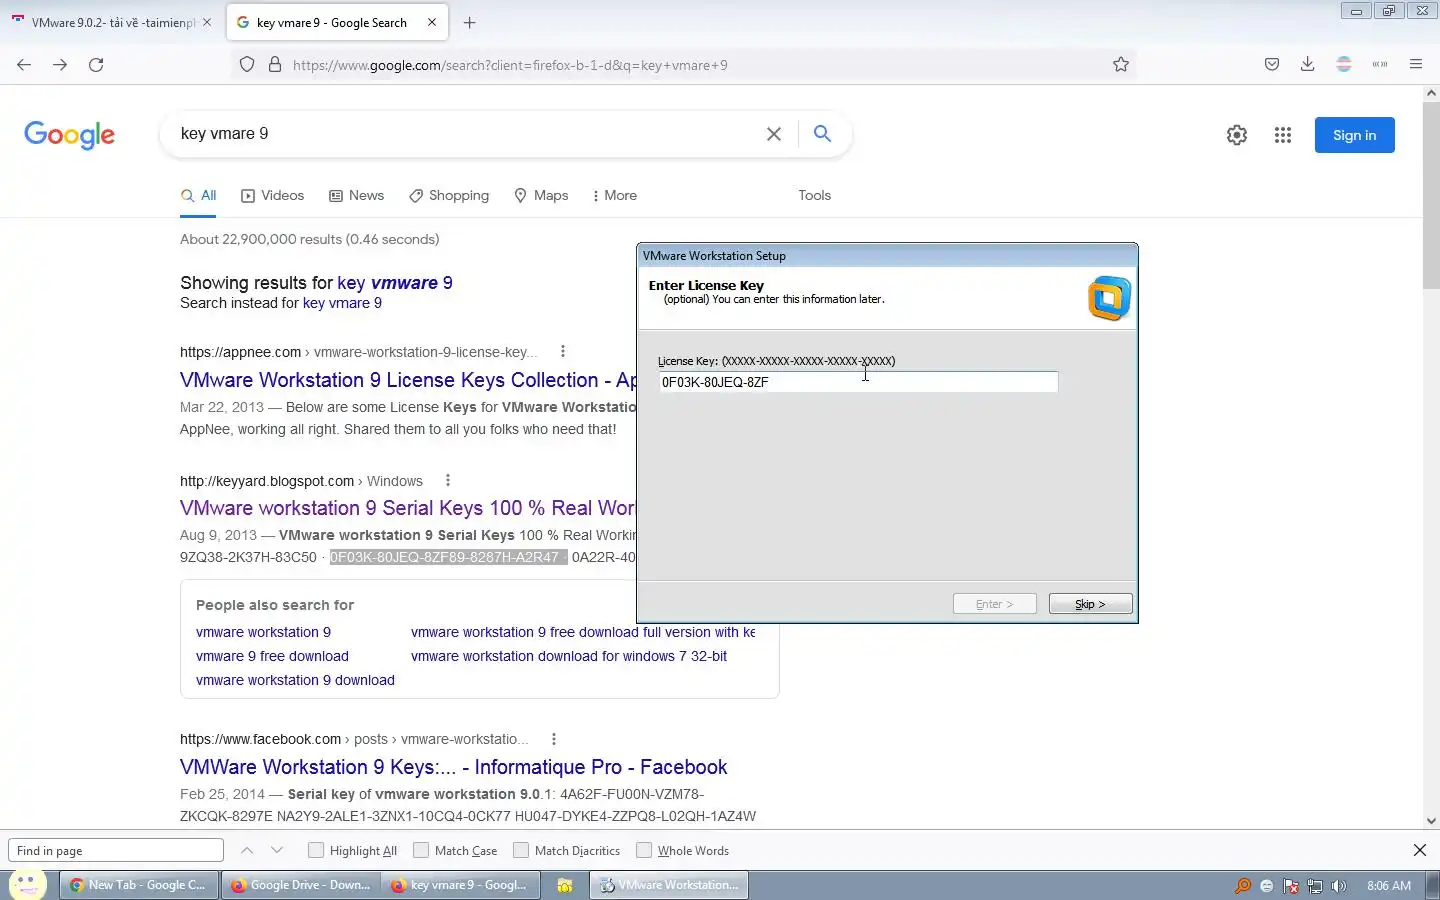Click the Sign in button
This screenshot has height=900, width=1440.
[1354, 135]
